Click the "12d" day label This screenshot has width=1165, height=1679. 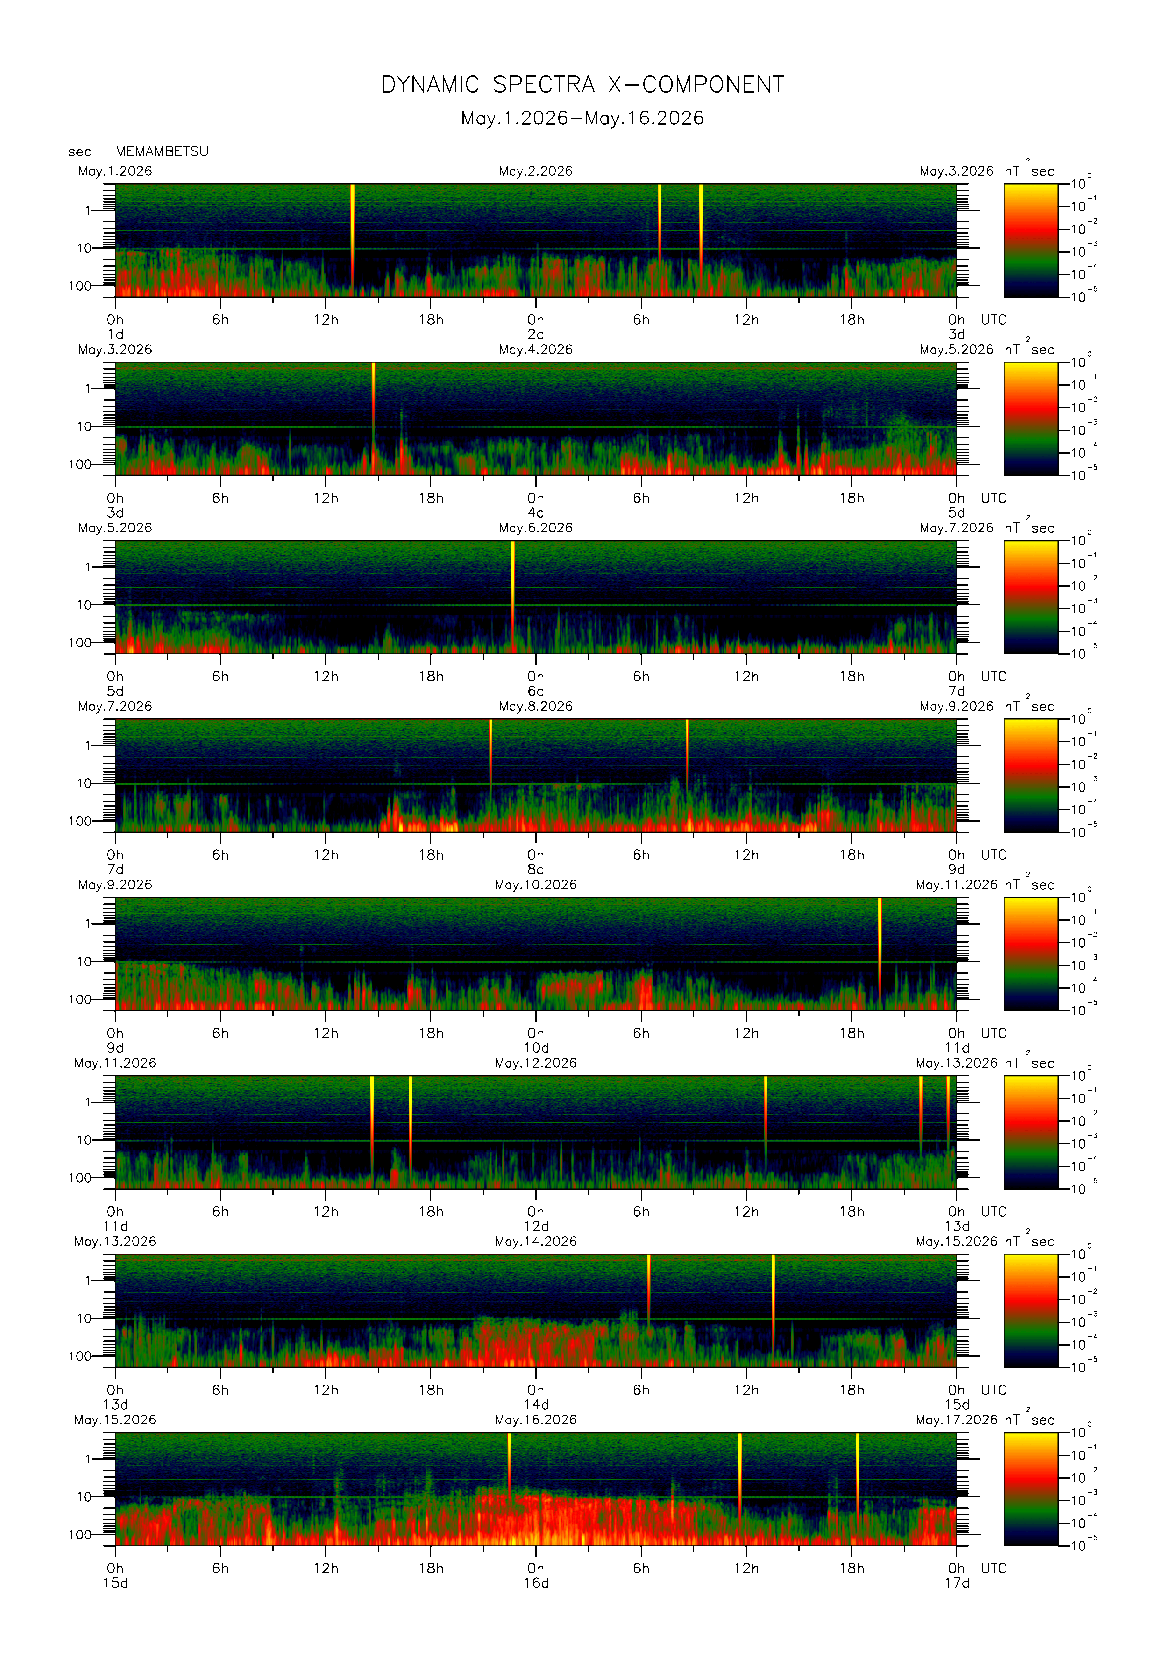pos(536,1227)
